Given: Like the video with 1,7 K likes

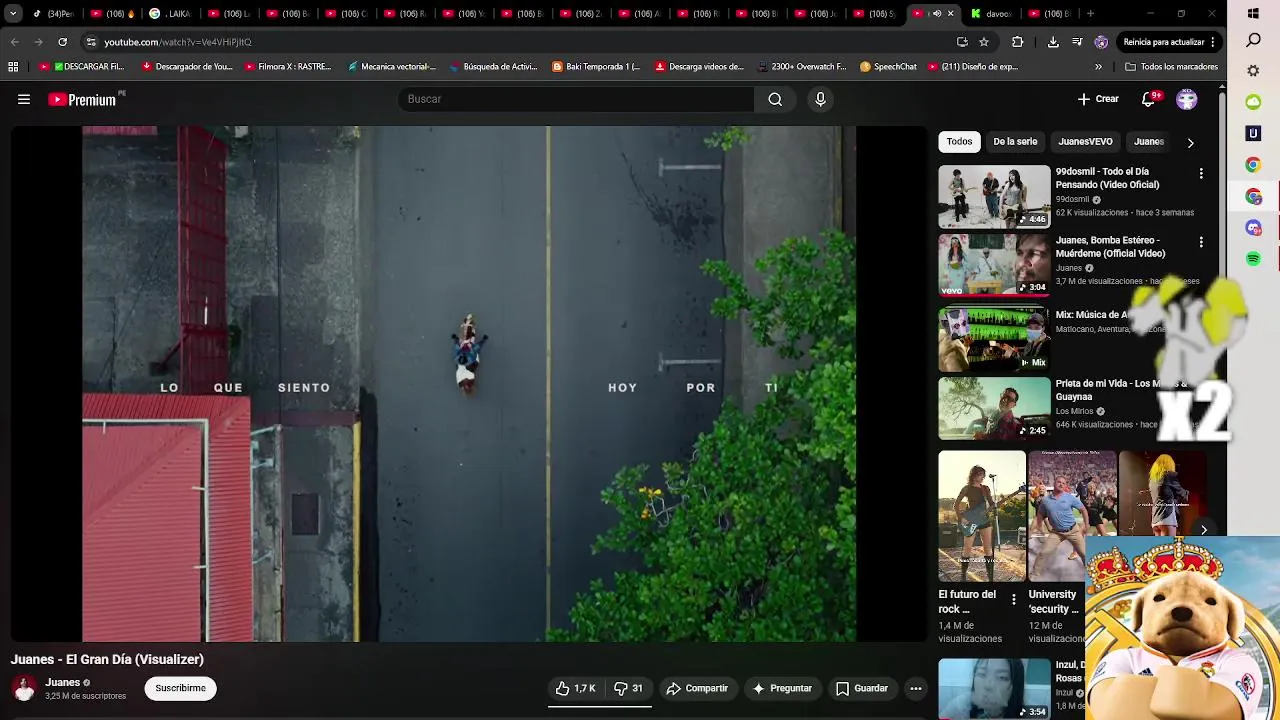Looking at the screenshot, I should click(x=575, y=688).
